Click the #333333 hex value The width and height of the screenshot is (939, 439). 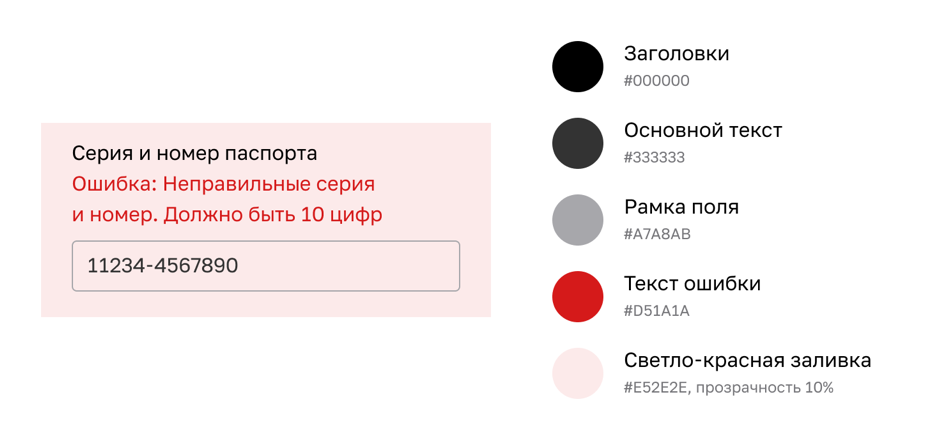coord(654,158)
